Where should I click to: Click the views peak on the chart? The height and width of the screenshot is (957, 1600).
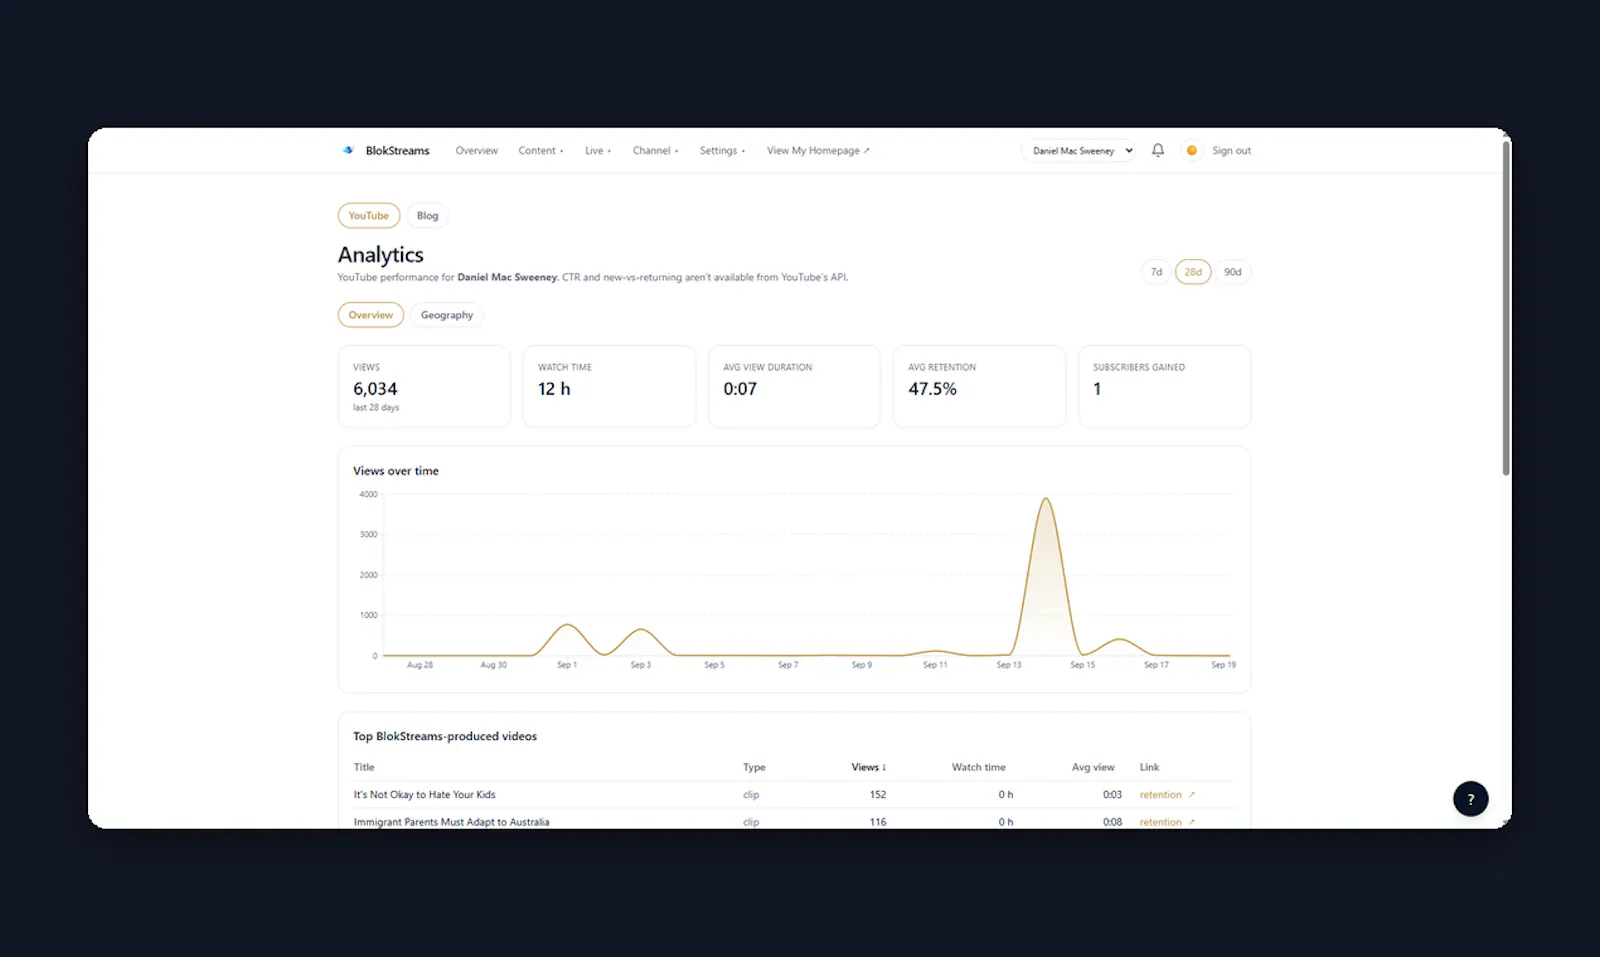coord(1046,499)
